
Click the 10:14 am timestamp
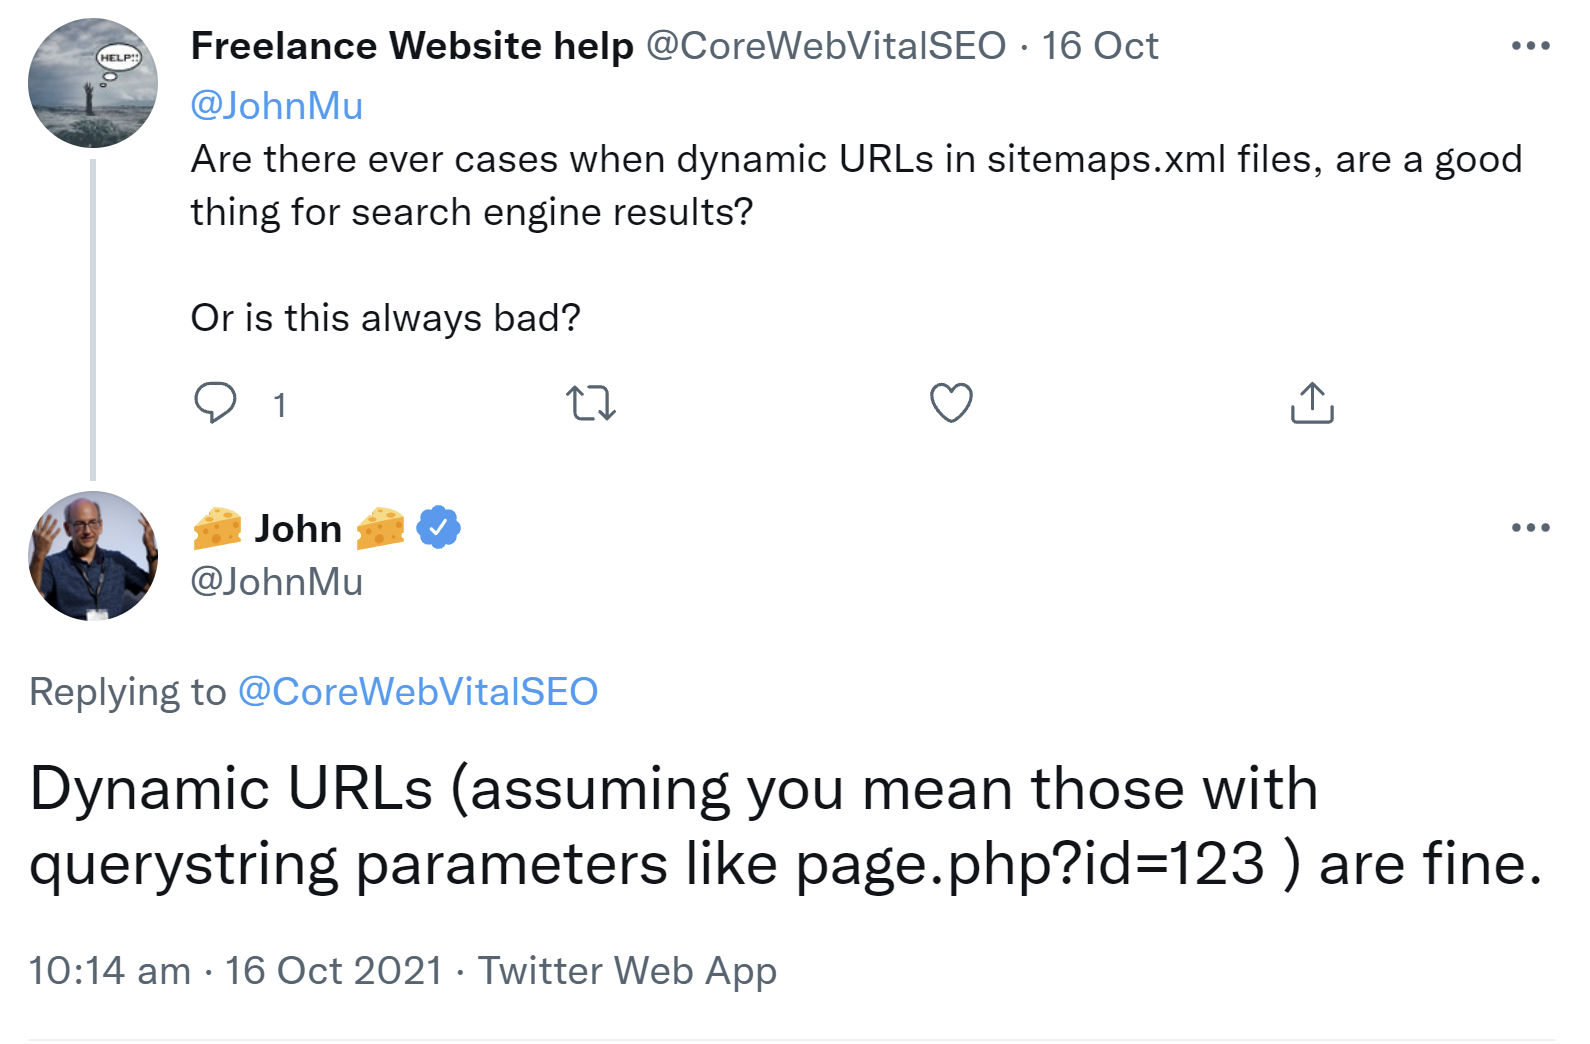pos(110,969)
